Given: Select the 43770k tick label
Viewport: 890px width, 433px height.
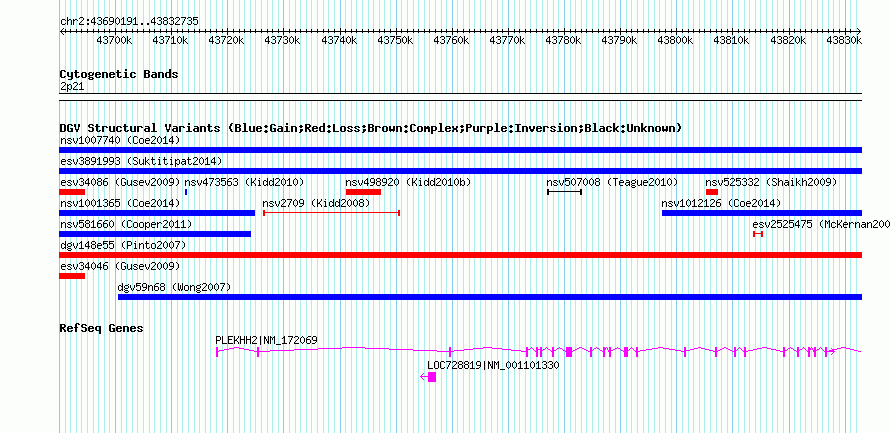Looking at the screenshot, I should tap(507, 40).
